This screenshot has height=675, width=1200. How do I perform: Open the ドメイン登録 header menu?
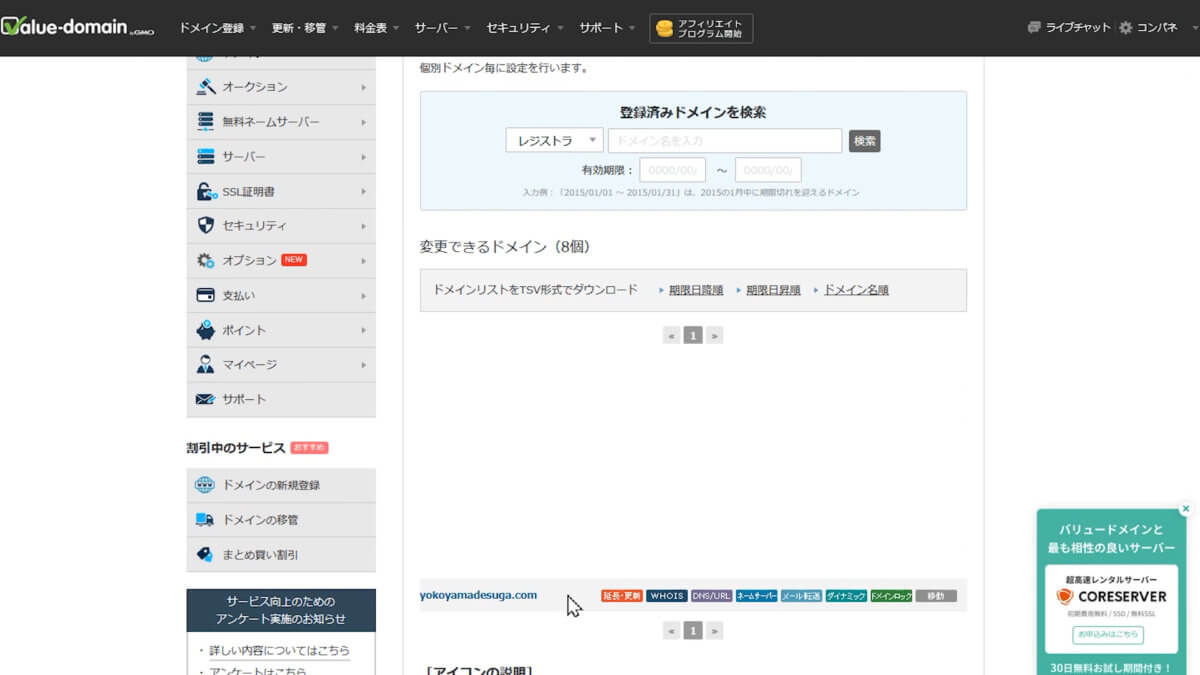pyautogui.click(x=217, y=28)
